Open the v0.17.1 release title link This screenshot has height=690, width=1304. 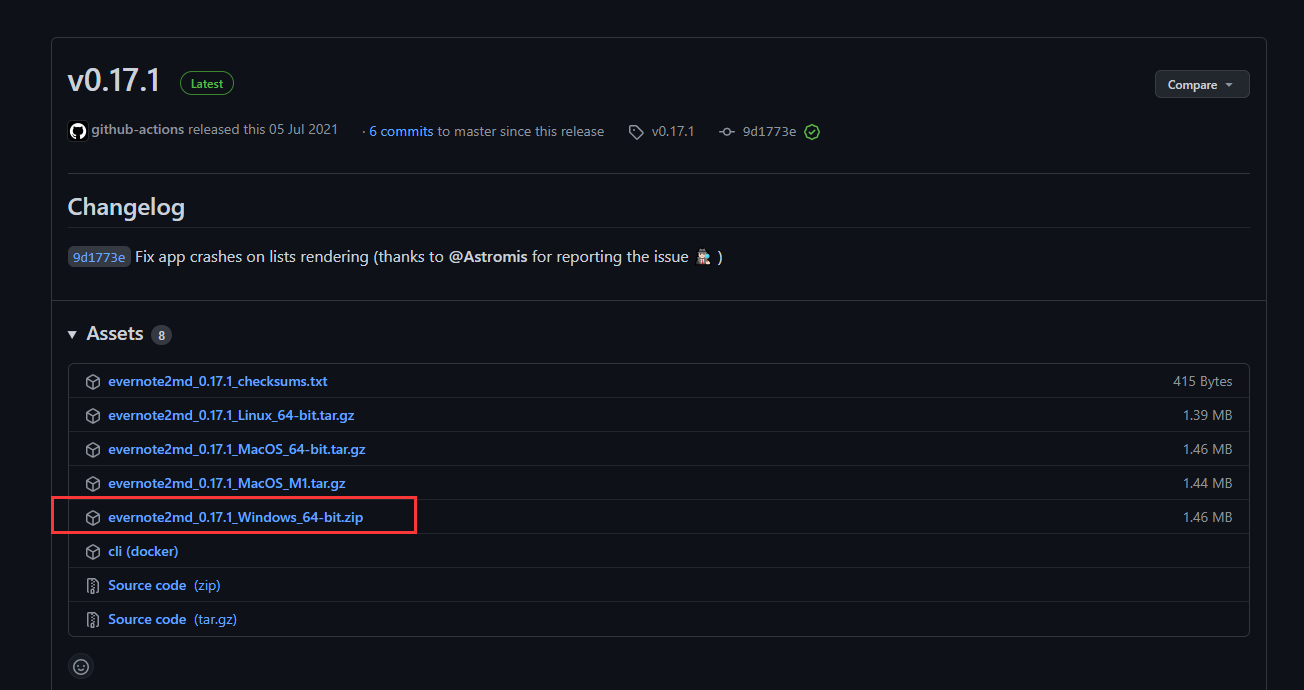[x=113, y=81]
